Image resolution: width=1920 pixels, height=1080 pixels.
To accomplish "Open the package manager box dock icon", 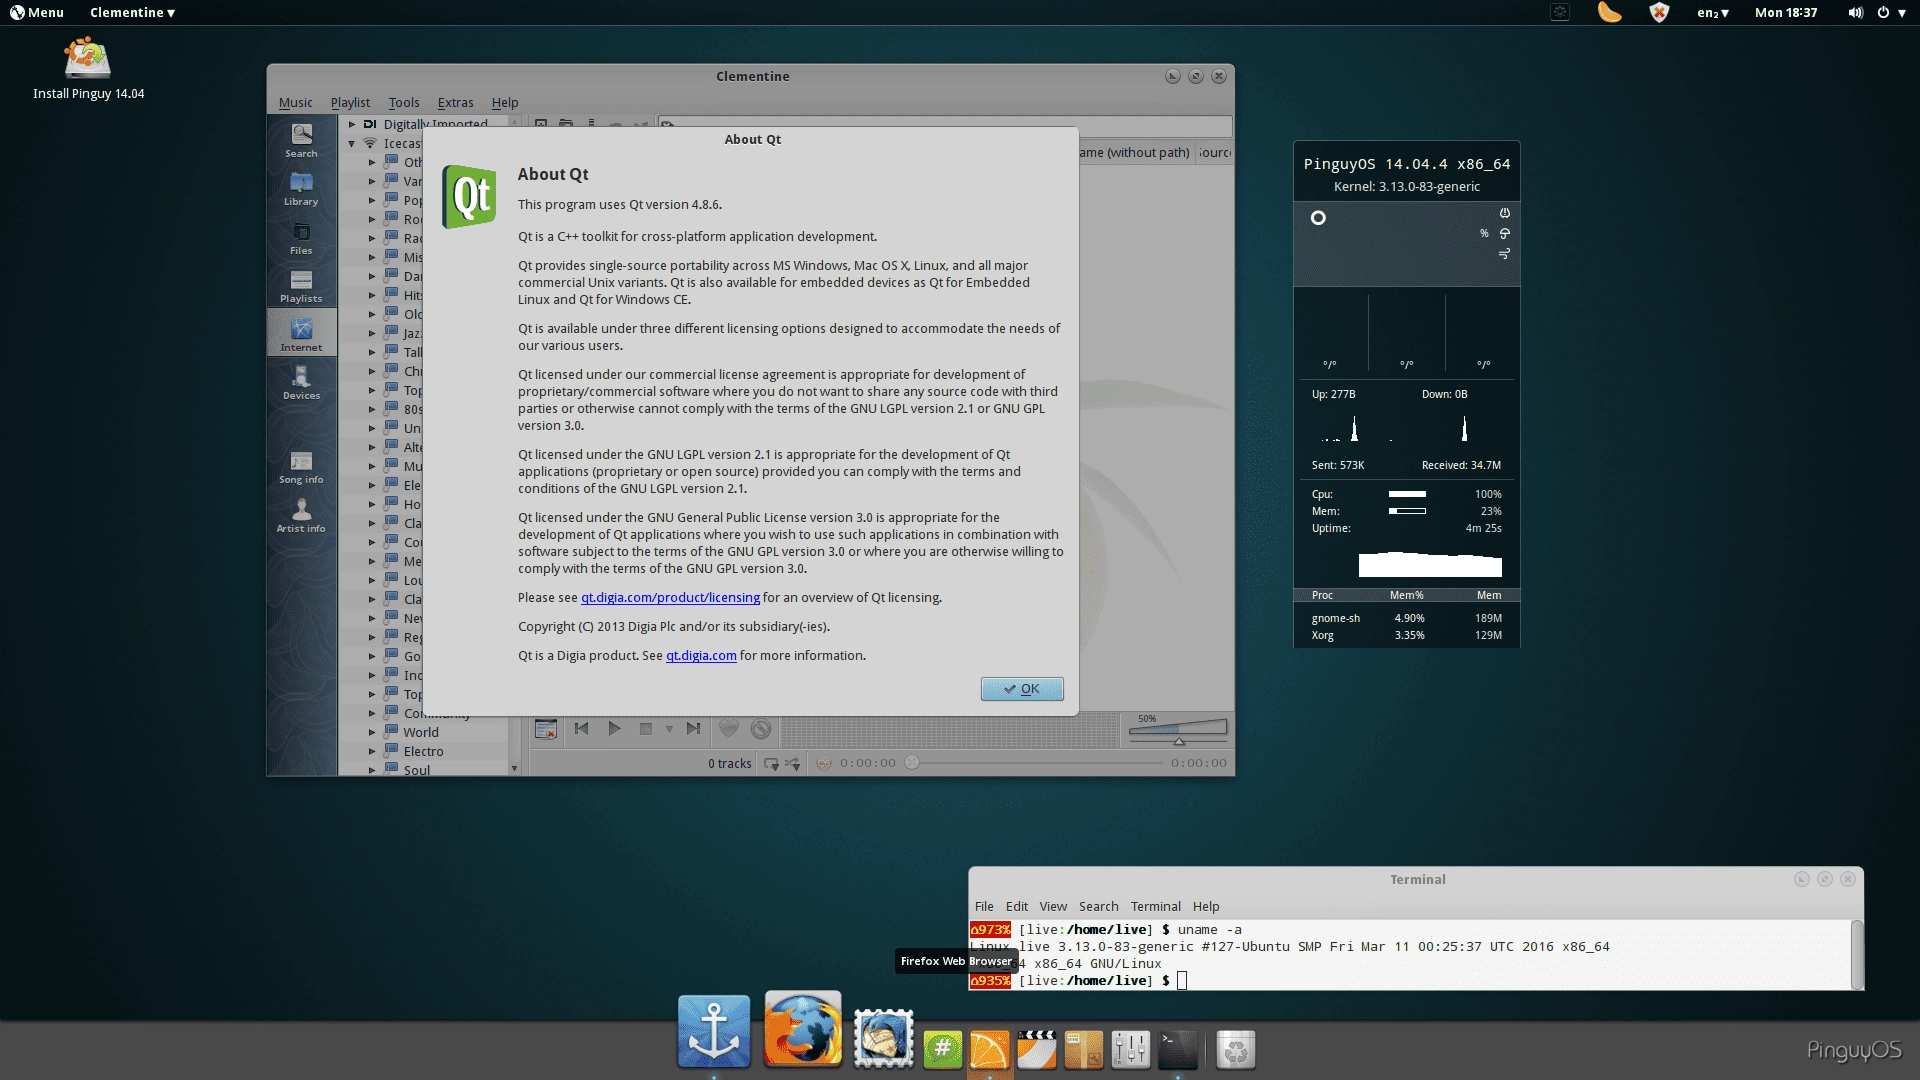I will (1083, 1049).
